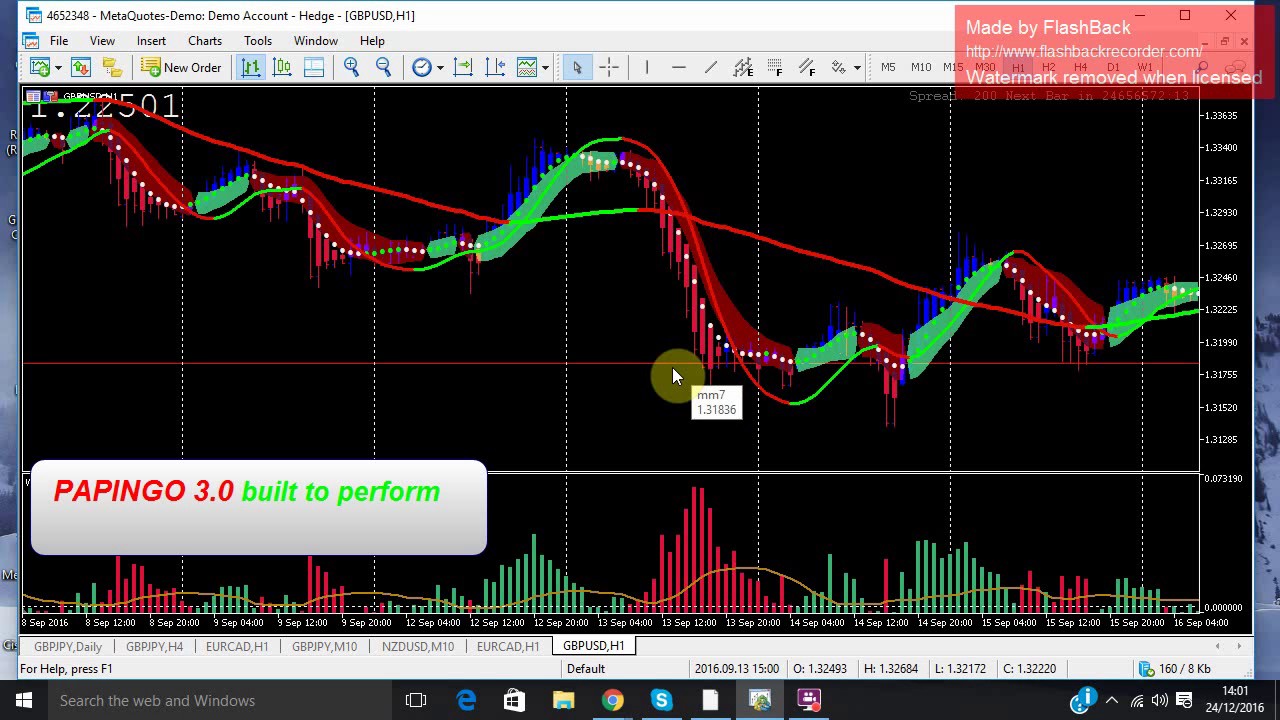Image resolution: width=1280 pixels, height=720 pixels.
Task: Open the notifications action center
Action: [x=1183, y=701]
